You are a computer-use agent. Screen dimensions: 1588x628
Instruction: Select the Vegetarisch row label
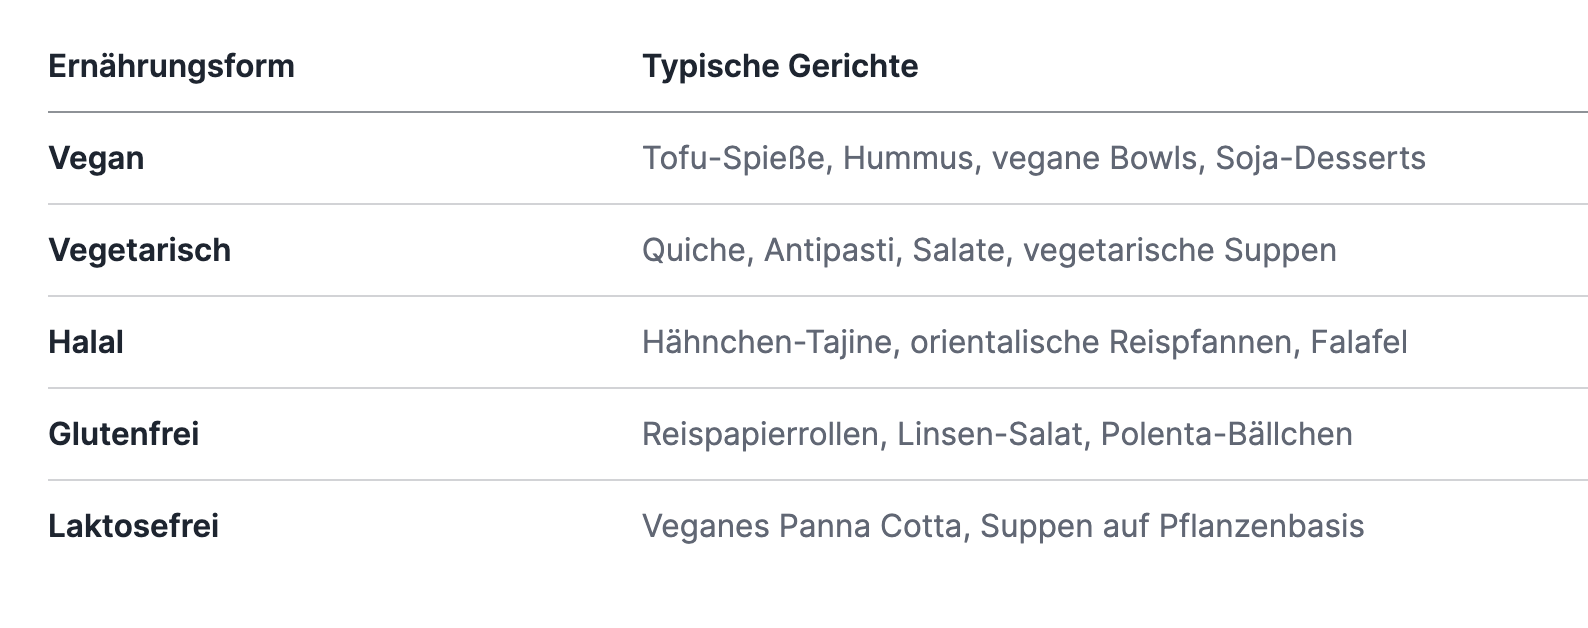[x=139, y=250]
